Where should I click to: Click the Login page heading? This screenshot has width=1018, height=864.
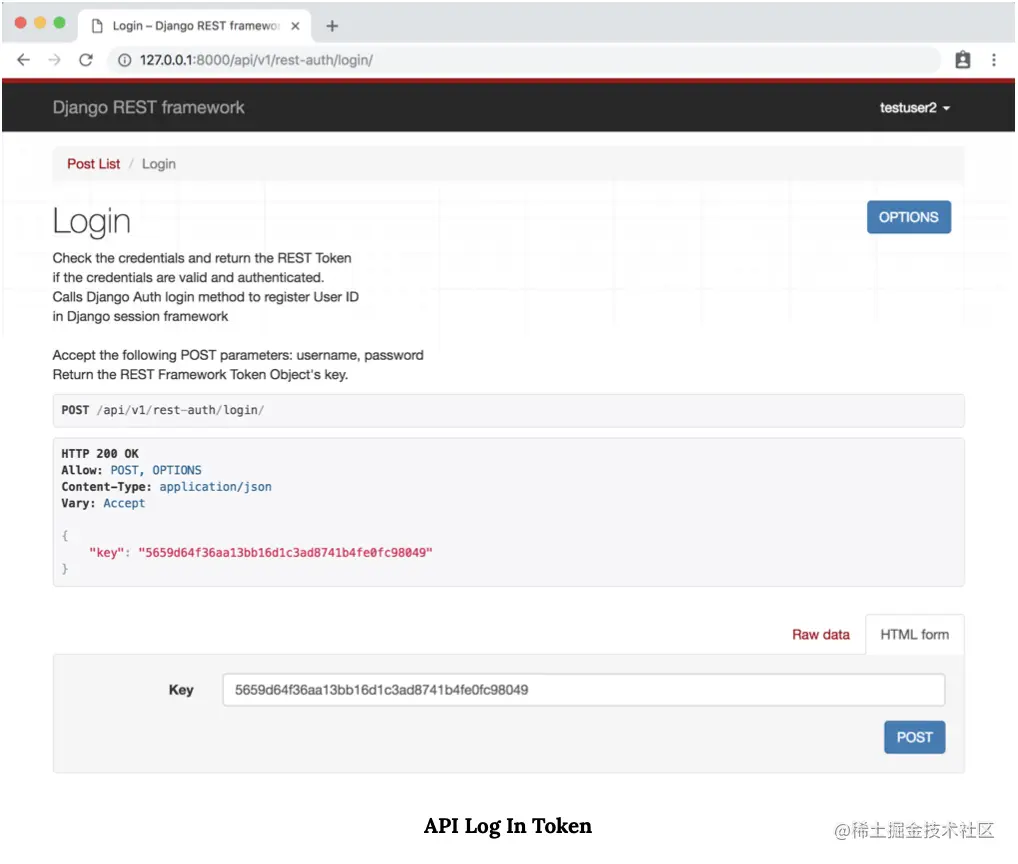pos(92,221)
